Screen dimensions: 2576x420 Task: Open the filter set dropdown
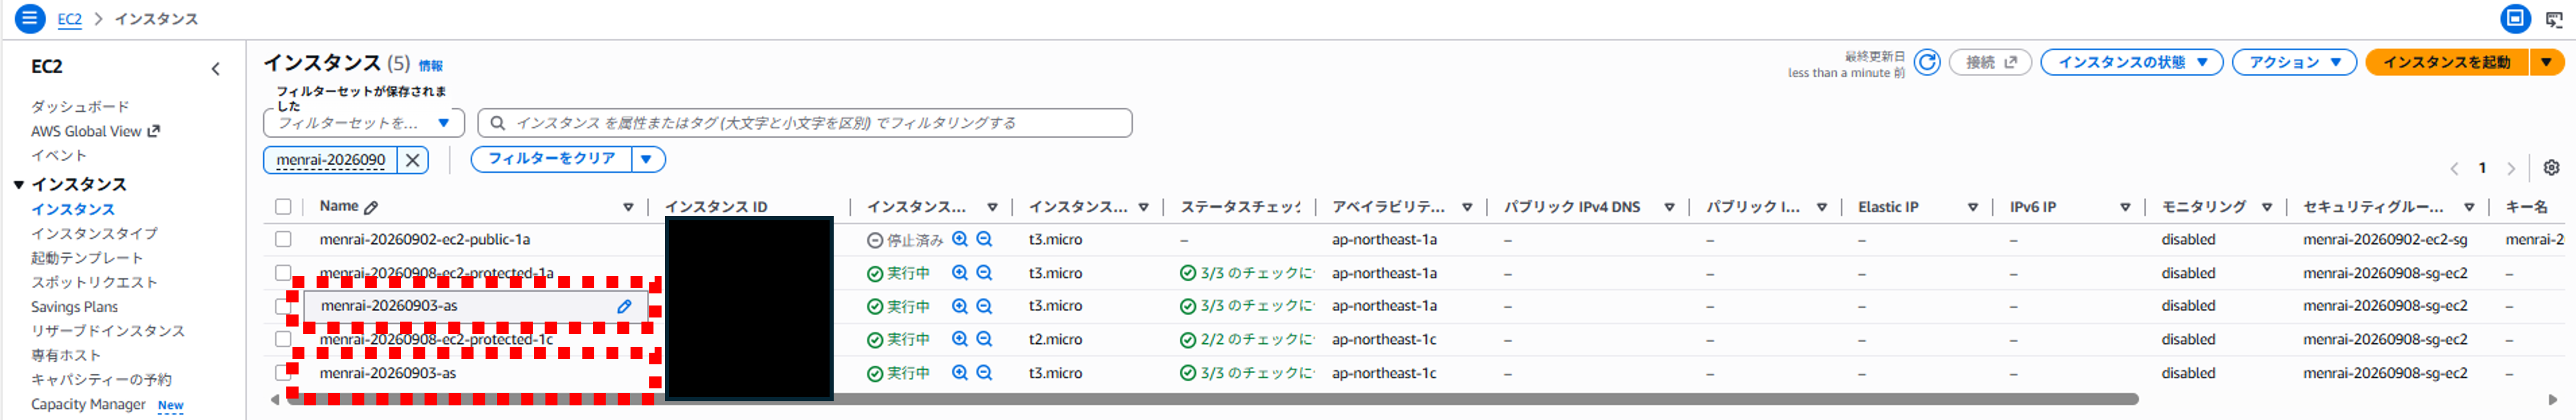pos(364,123)
